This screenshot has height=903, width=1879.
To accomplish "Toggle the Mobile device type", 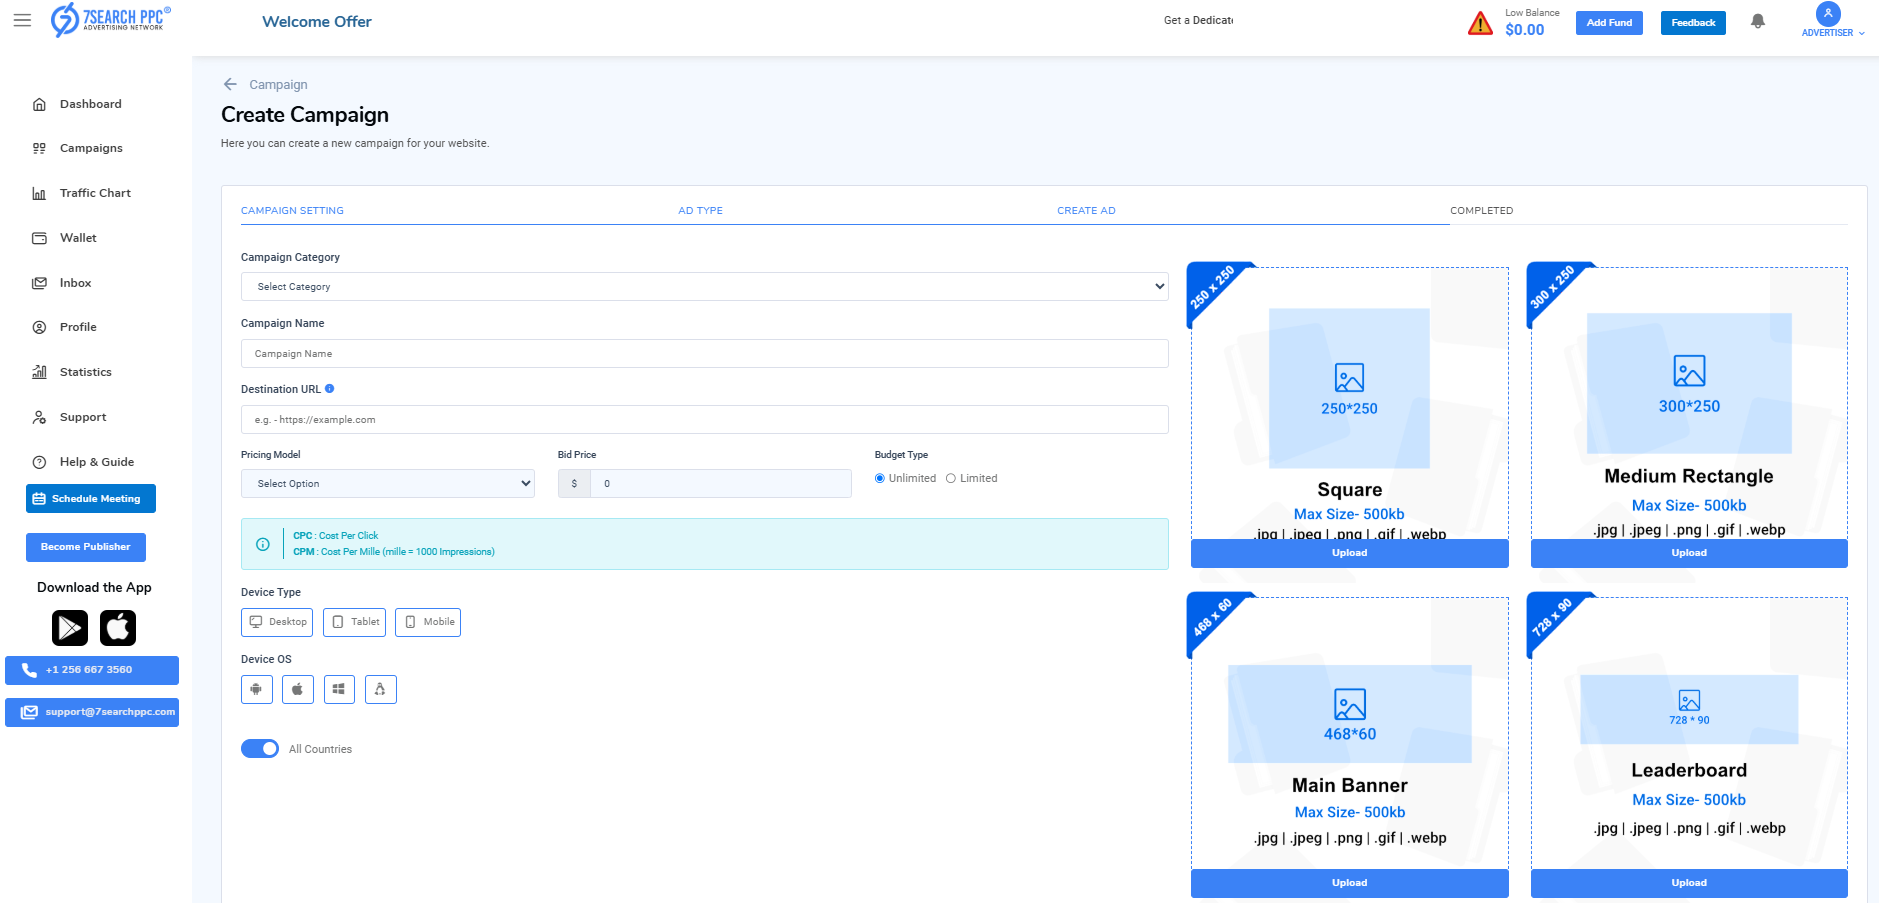I will [x=428, y=622].
